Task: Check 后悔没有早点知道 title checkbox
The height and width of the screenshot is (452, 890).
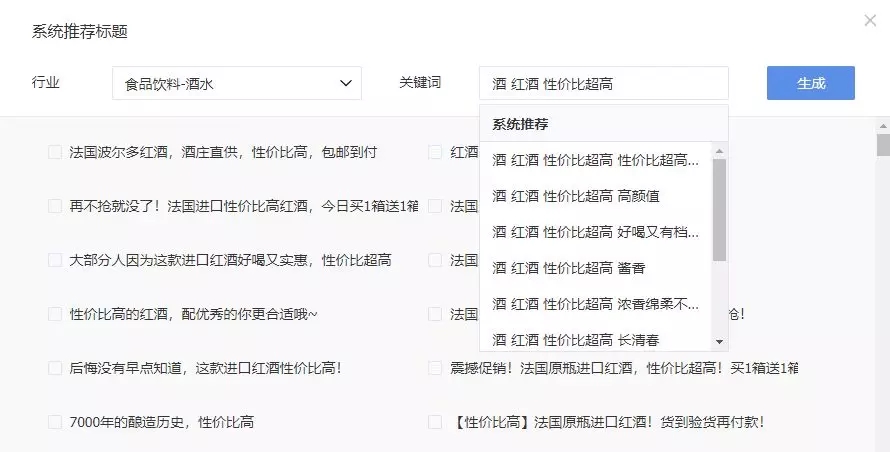Action: click(55, 368)
